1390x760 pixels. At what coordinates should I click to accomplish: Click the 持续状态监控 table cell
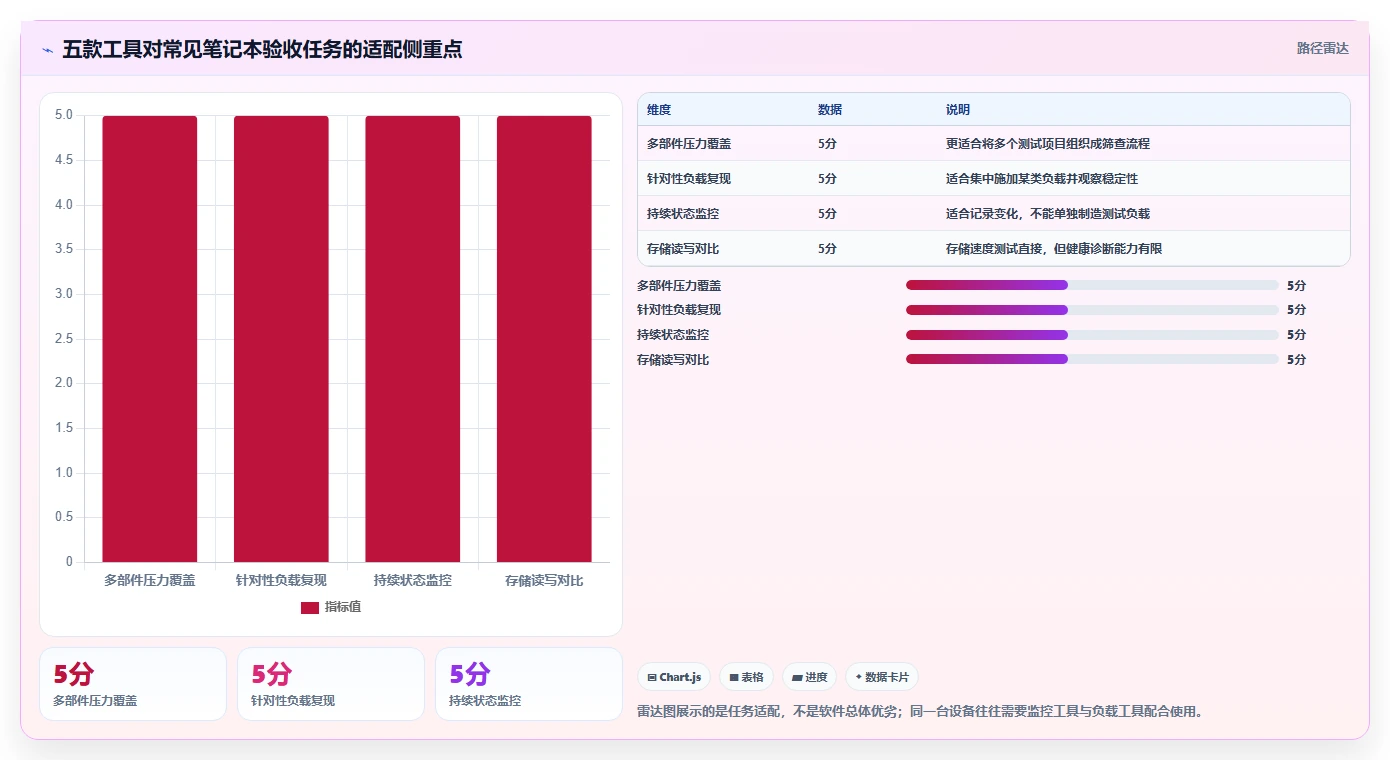pos(683,213)
